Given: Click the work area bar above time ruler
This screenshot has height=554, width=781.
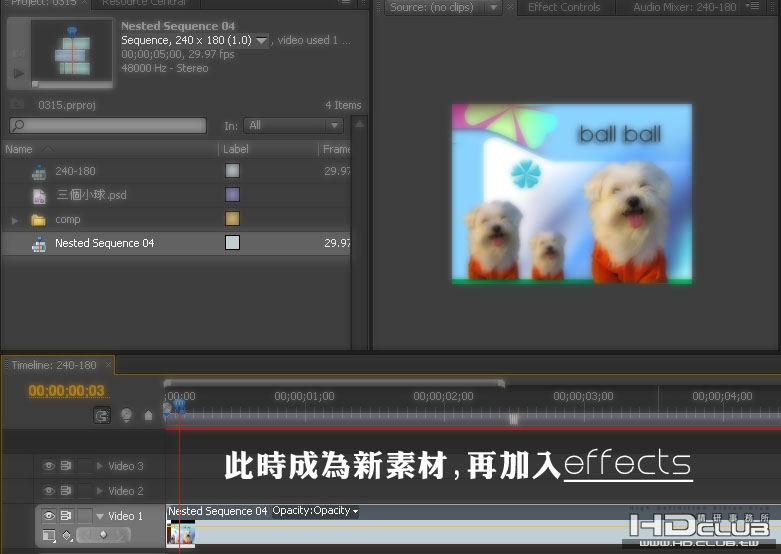Looking at the screenshot, I should [334, 383].
